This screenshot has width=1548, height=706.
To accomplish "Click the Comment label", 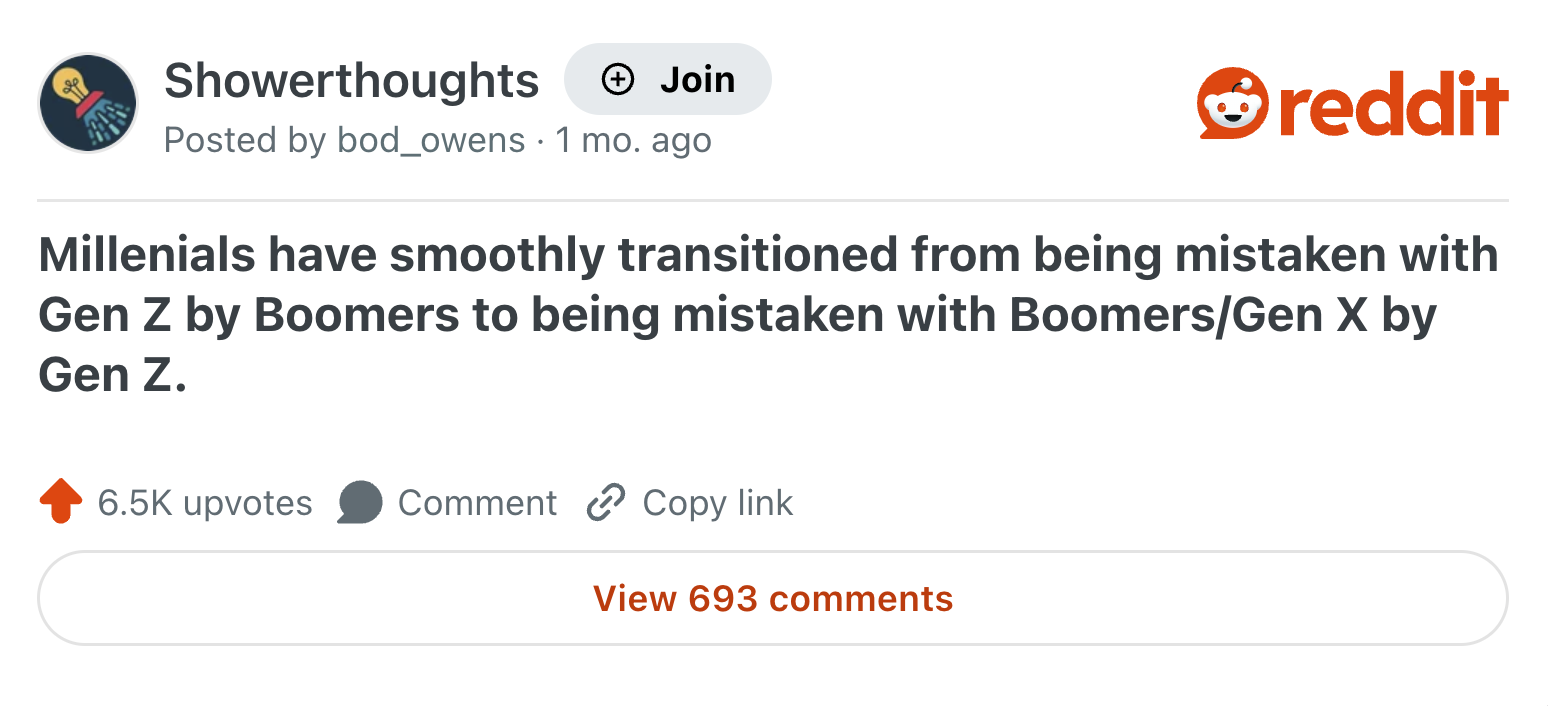I will coord(477,502).
